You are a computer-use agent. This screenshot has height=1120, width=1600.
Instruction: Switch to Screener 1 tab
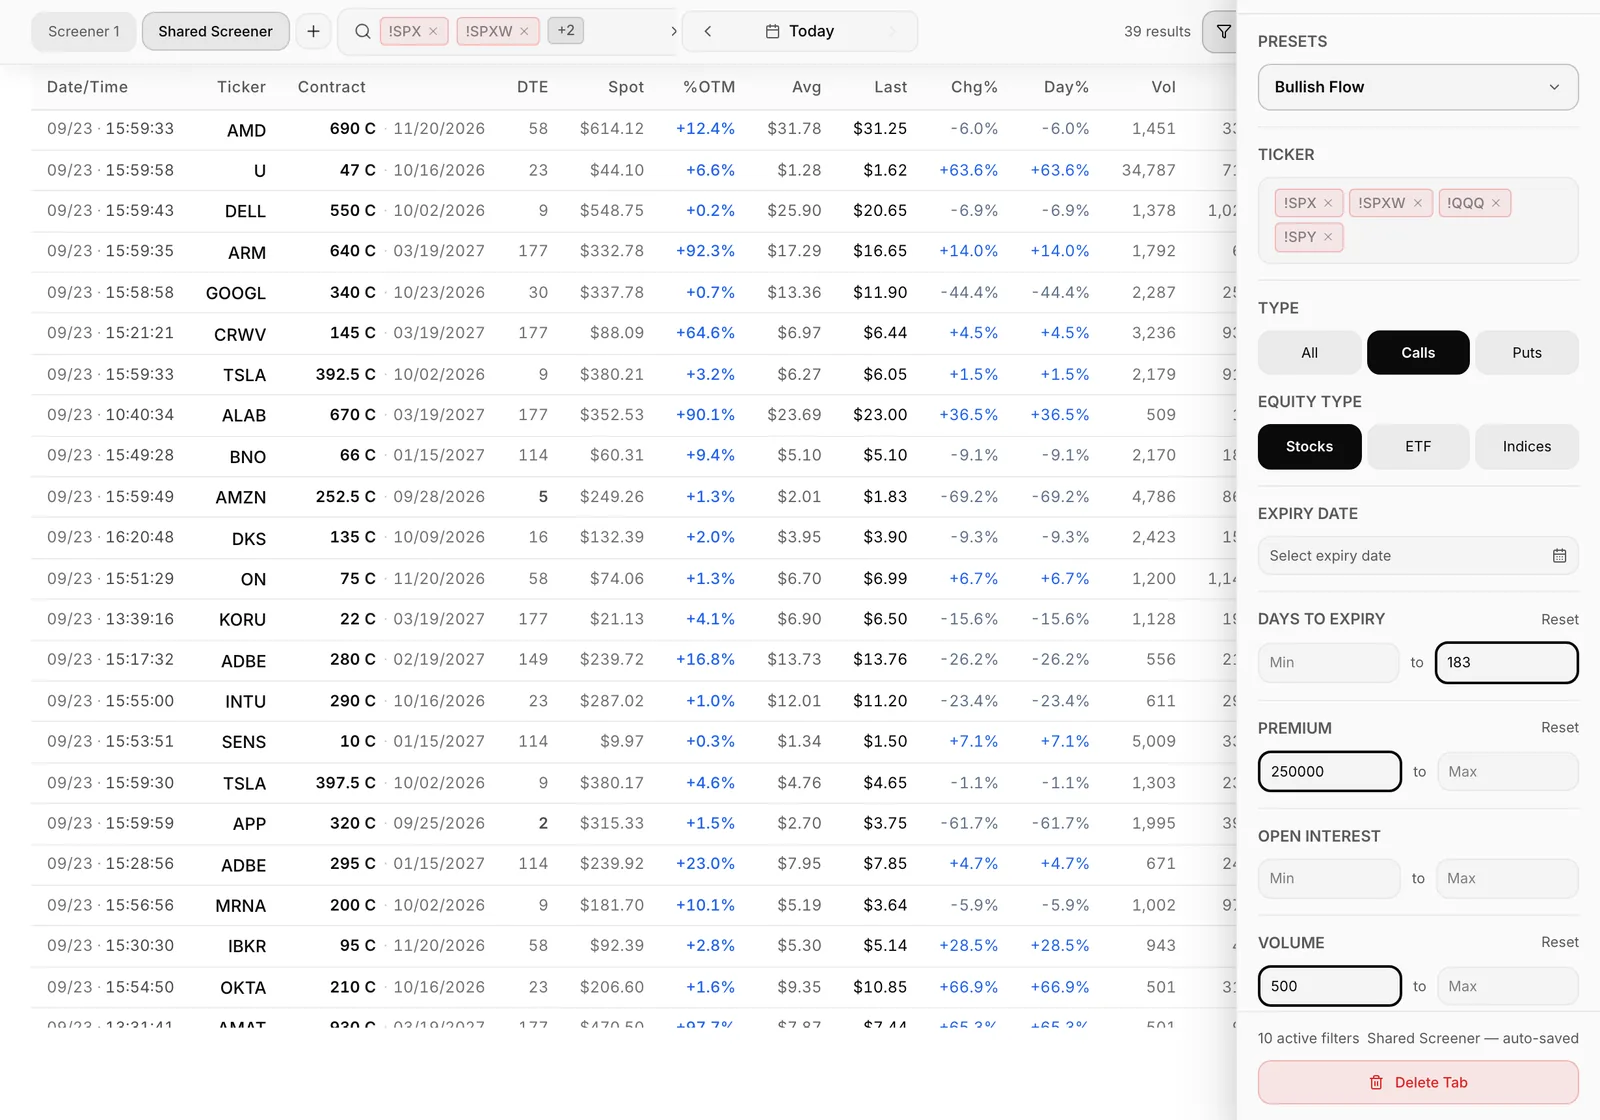pos(84,31)
